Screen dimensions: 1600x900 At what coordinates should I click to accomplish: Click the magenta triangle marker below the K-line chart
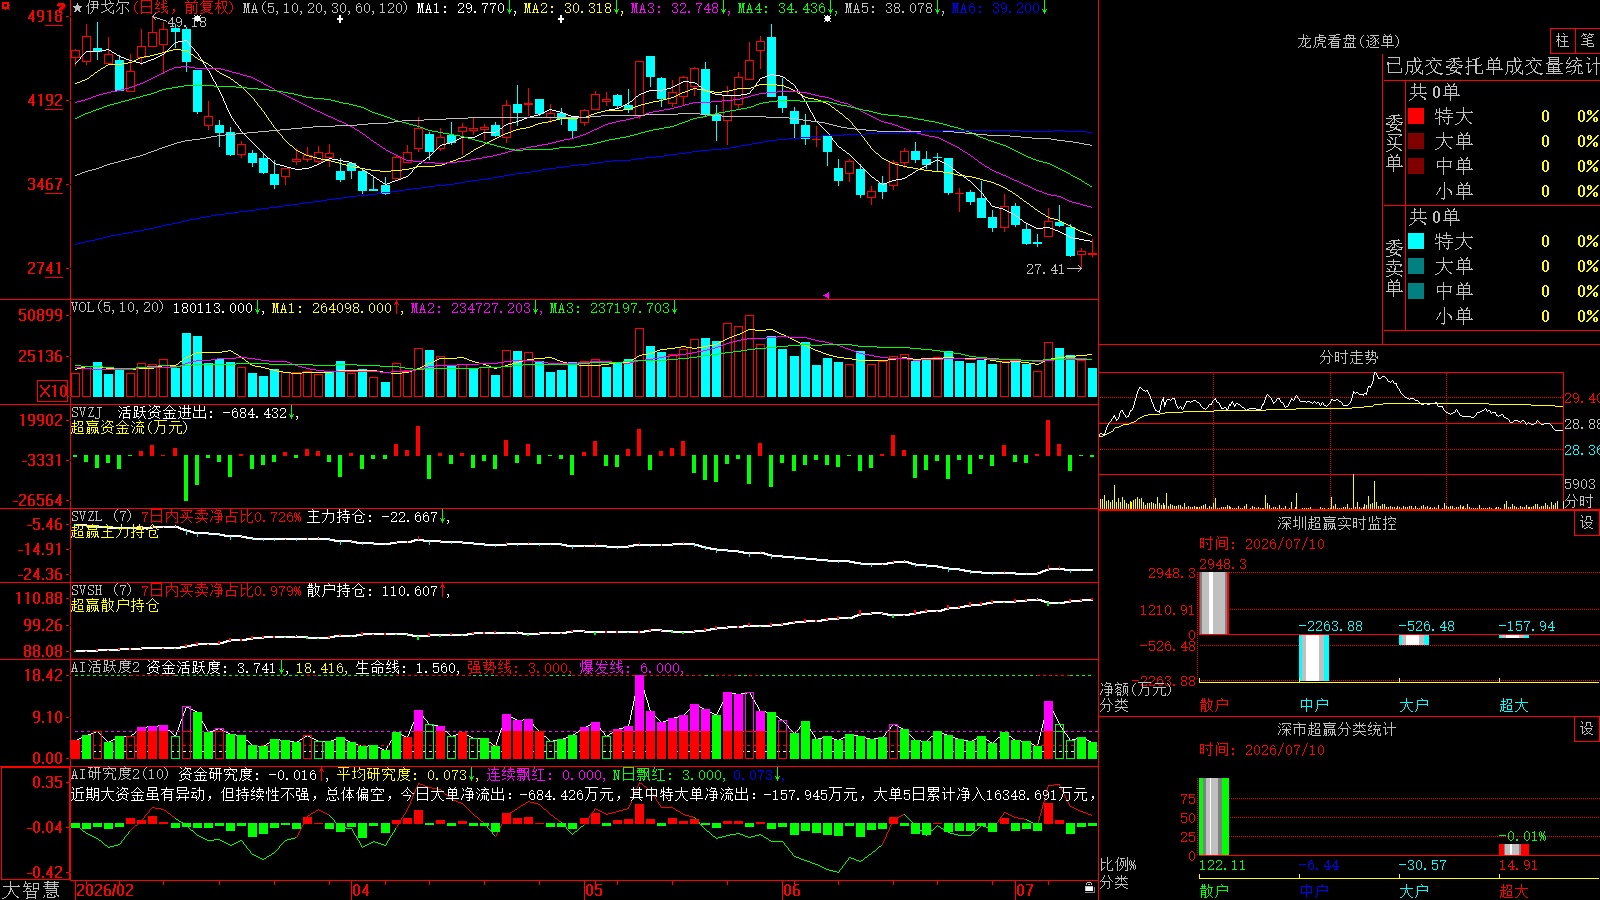pyautogui.click(x=827, y=295)
